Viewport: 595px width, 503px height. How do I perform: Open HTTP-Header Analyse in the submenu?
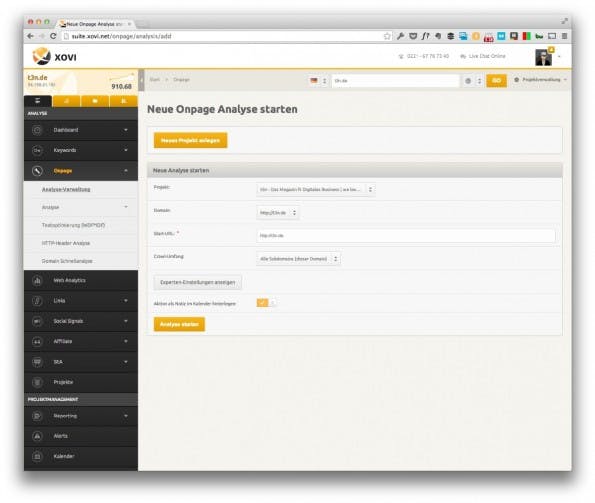(66, 243)
